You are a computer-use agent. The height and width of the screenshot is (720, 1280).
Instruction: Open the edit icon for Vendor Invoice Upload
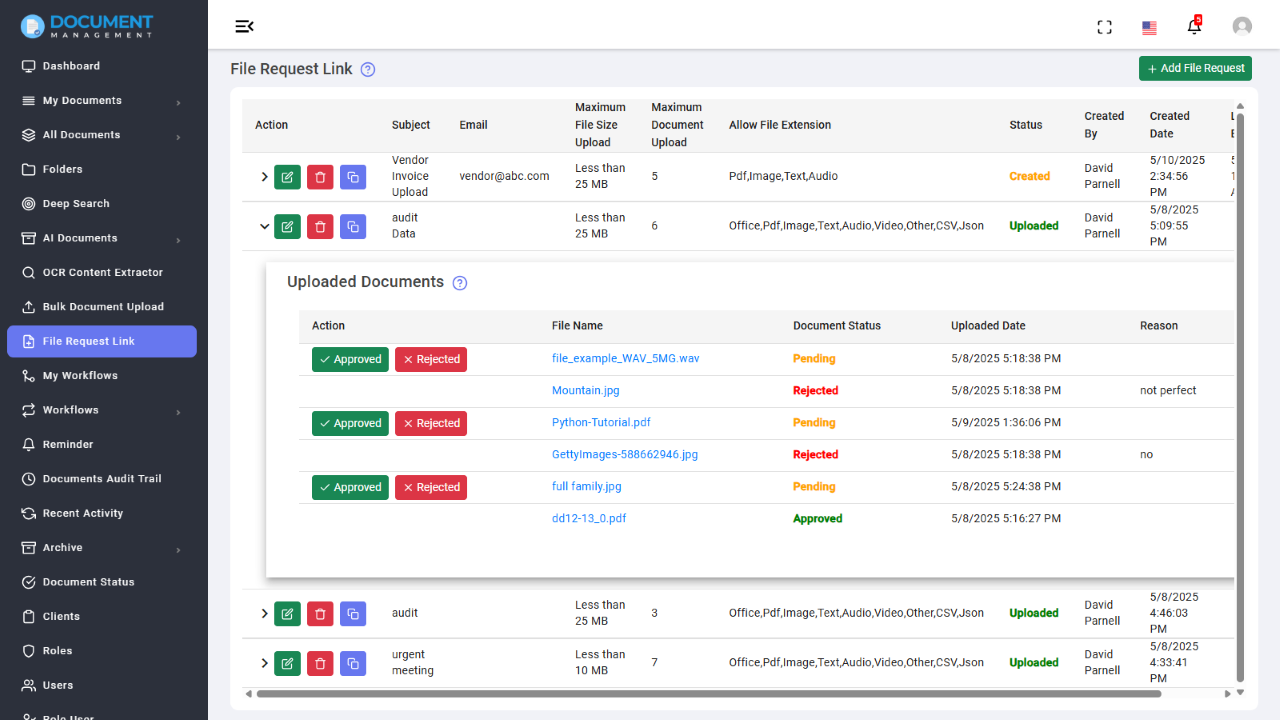287,176
